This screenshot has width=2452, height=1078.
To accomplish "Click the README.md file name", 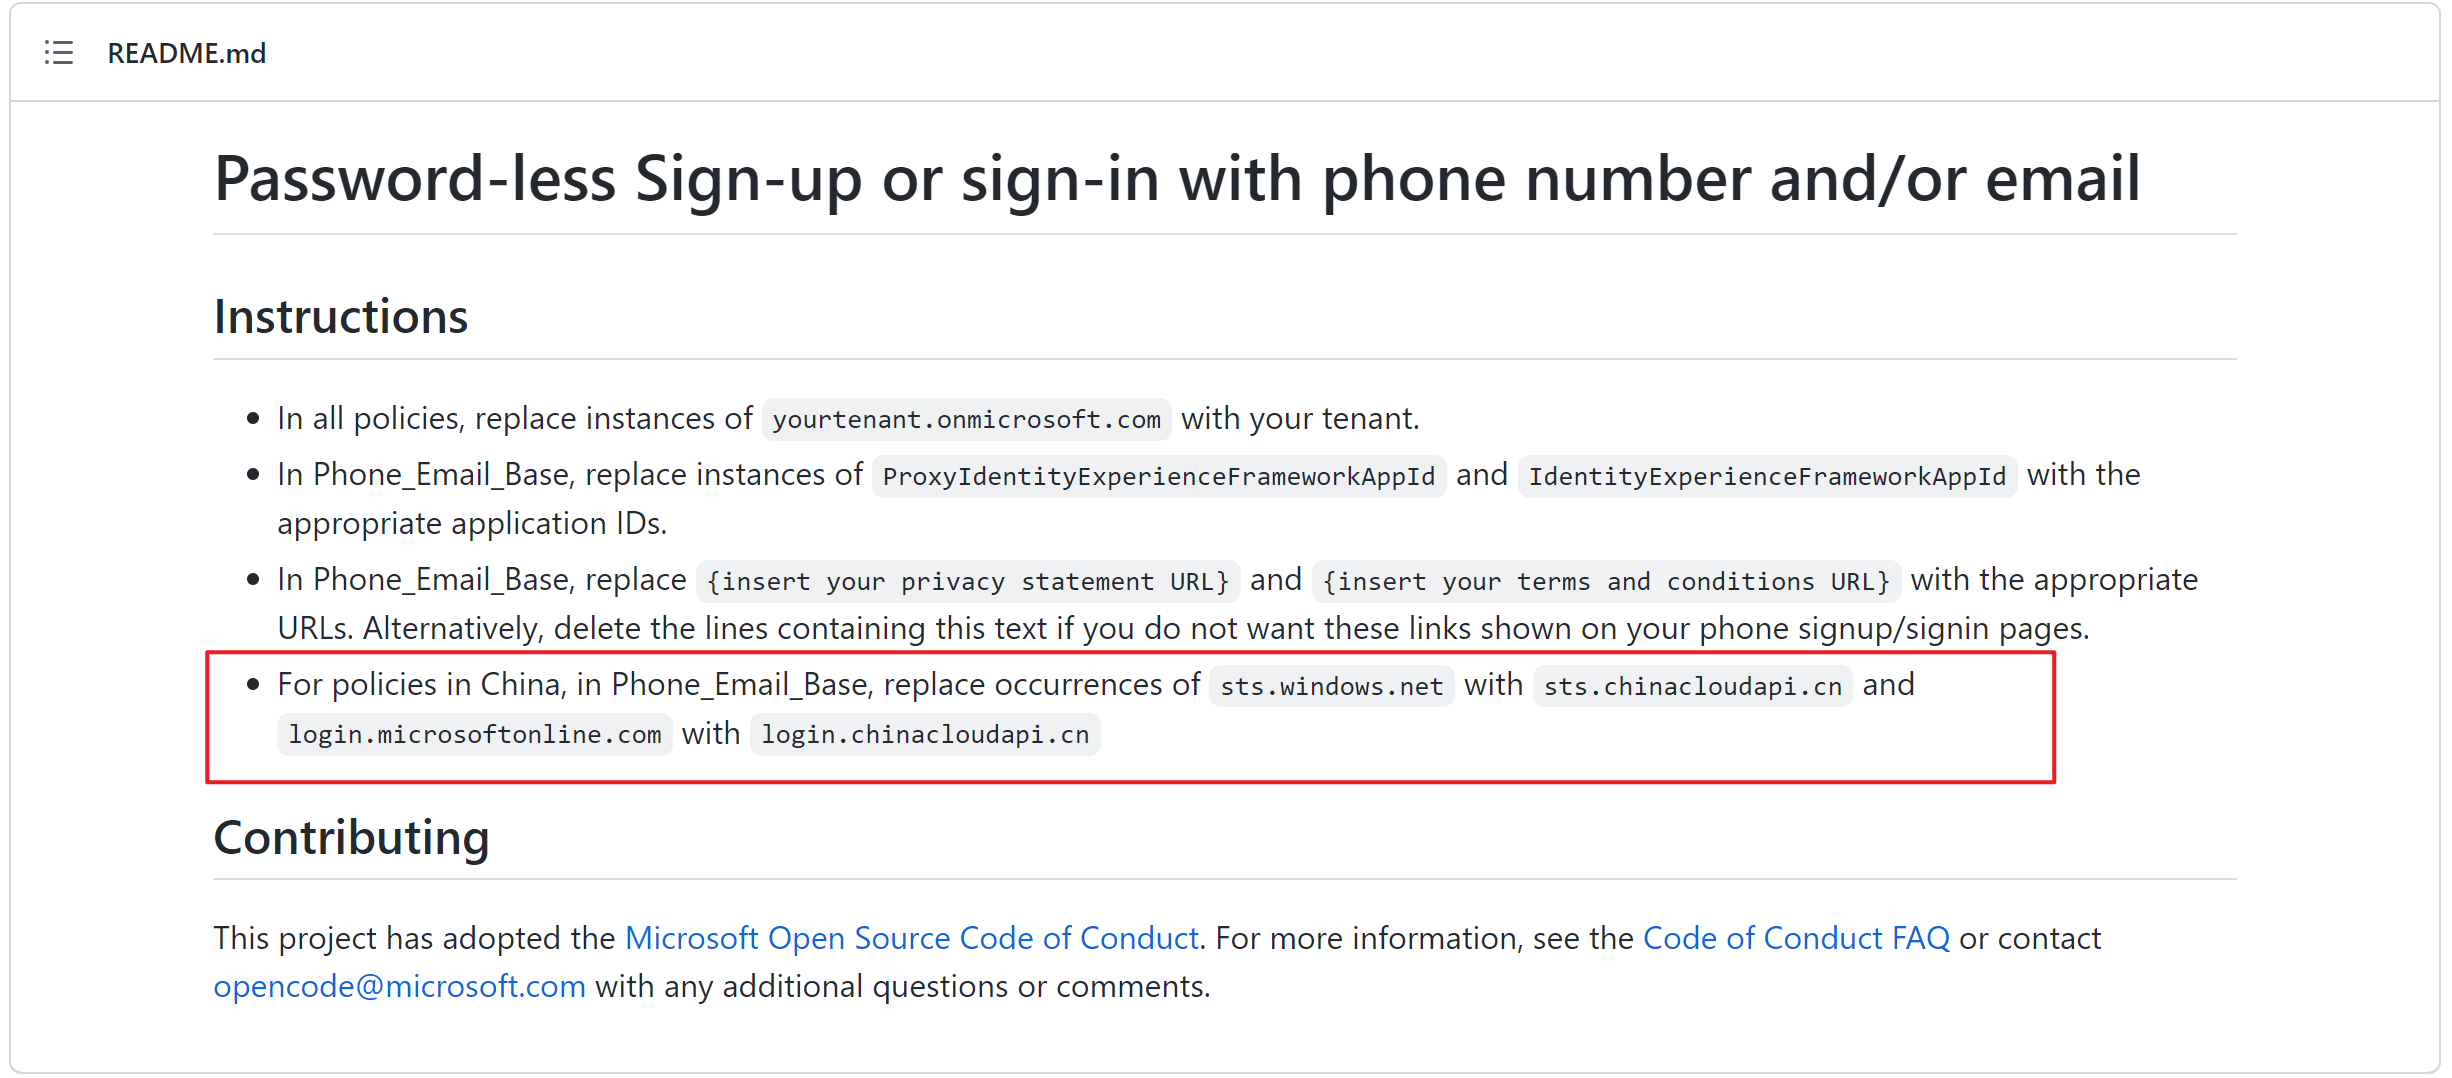I will point(186,53).
